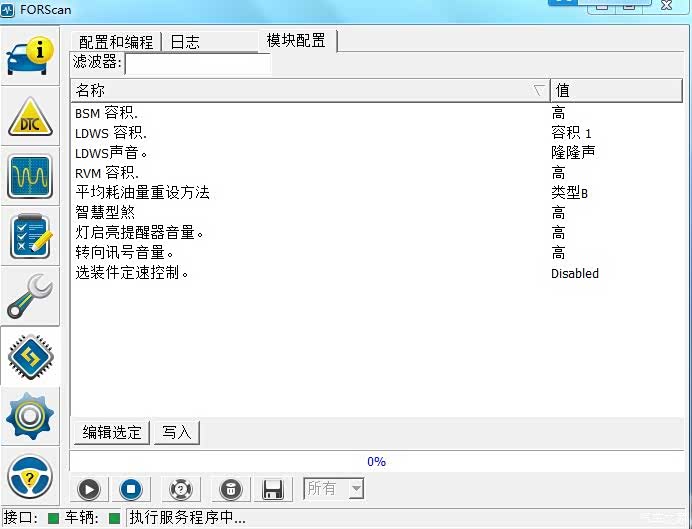Switch to the 配置和编程 tab
The image size is (692, 529).
[116, 42]
